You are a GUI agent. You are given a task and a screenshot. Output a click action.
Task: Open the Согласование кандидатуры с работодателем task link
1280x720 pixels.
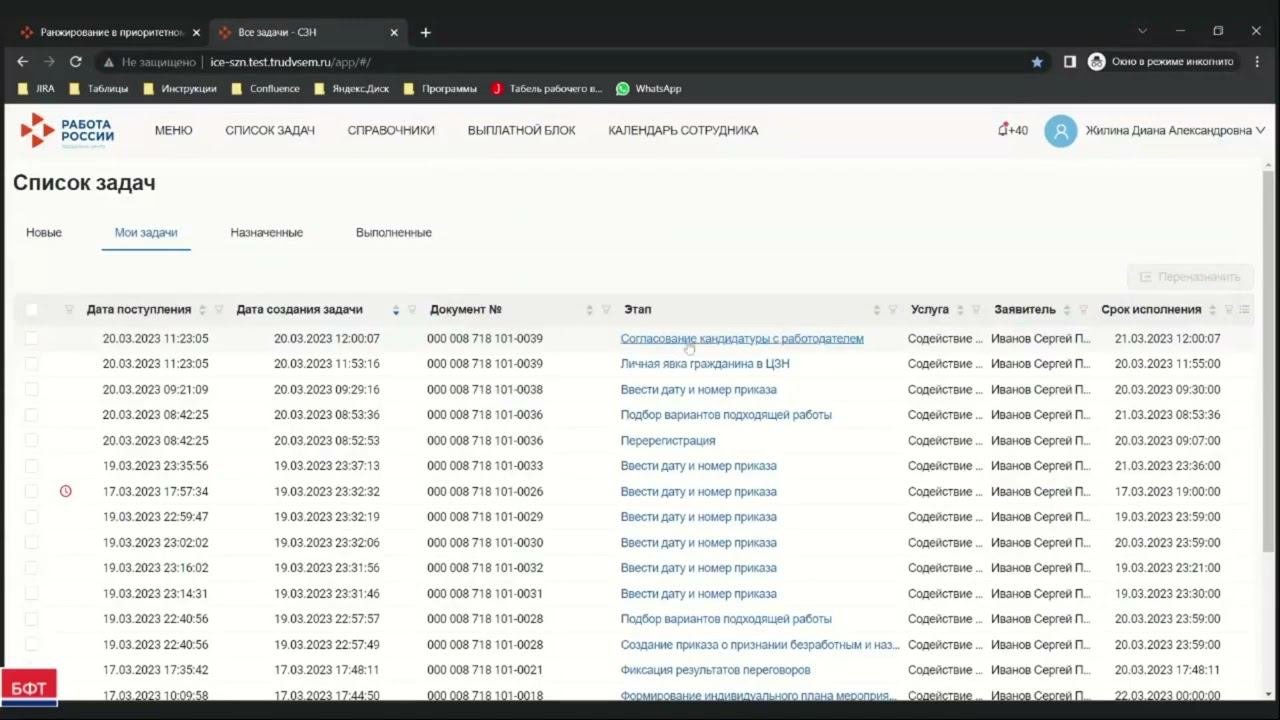(x=741, y=339)
